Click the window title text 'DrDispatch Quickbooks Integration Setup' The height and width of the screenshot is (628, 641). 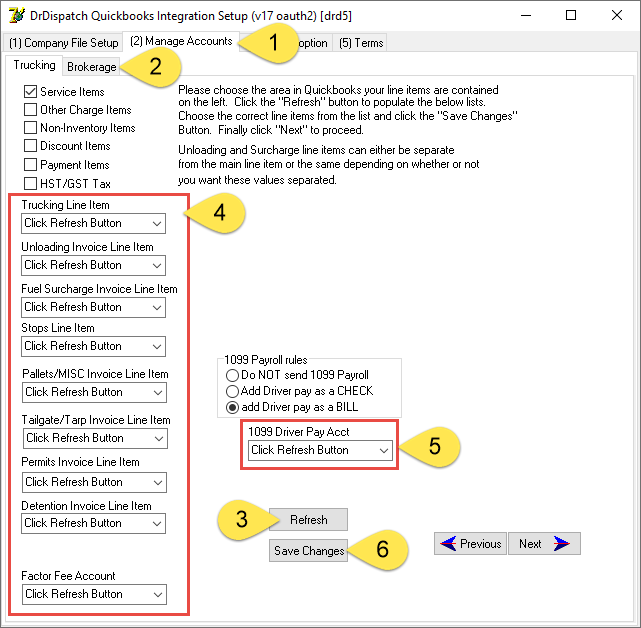[139, 16]
